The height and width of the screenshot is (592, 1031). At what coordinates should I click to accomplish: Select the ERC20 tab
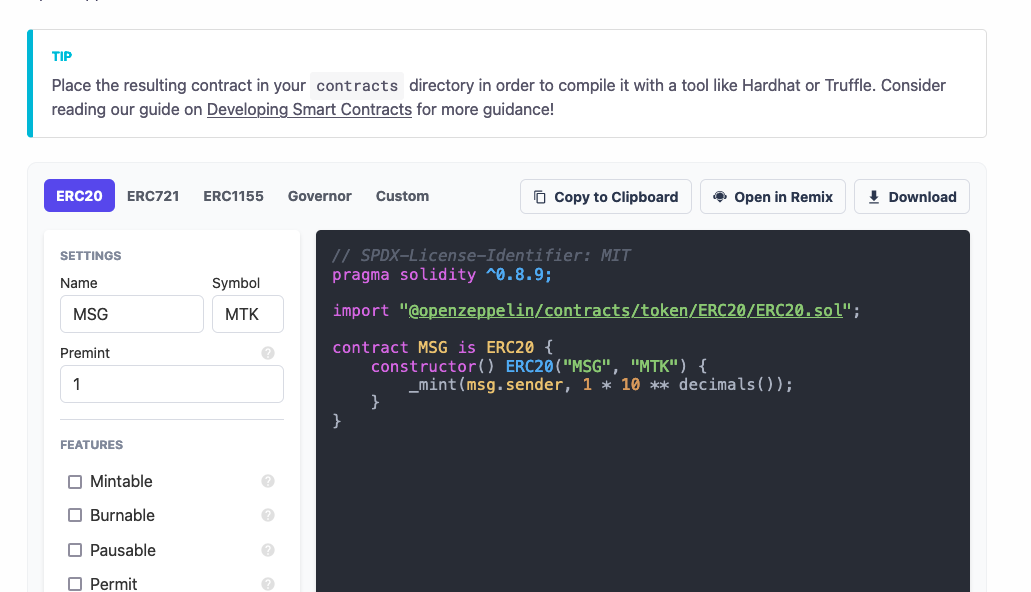(80, 195)
